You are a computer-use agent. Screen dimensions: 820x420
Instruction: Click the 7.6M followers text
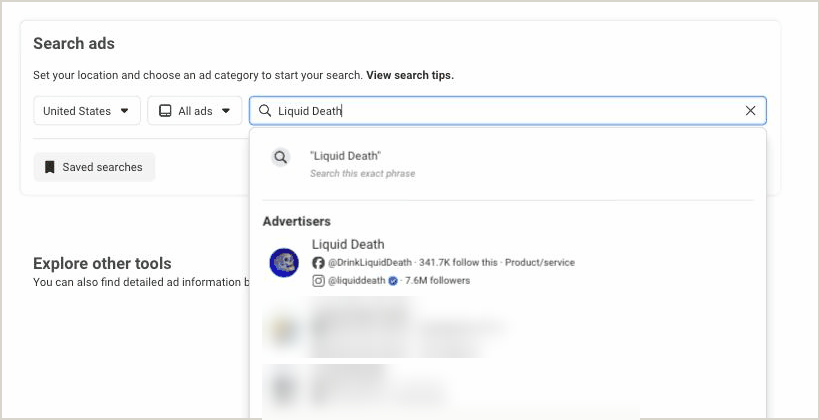438,281
